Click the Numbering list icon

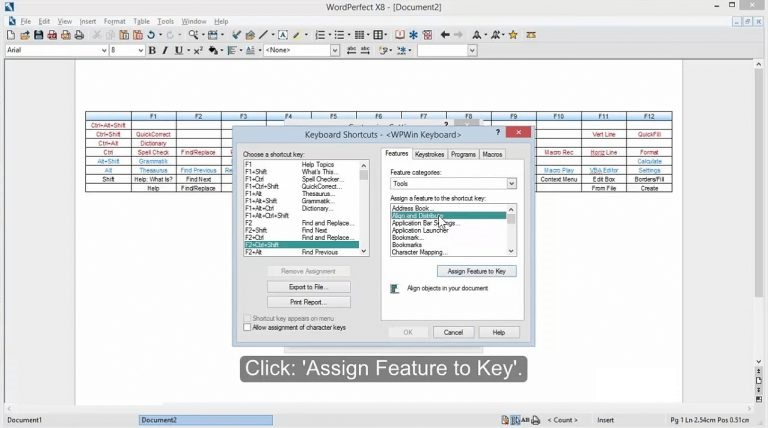[320, 35]
